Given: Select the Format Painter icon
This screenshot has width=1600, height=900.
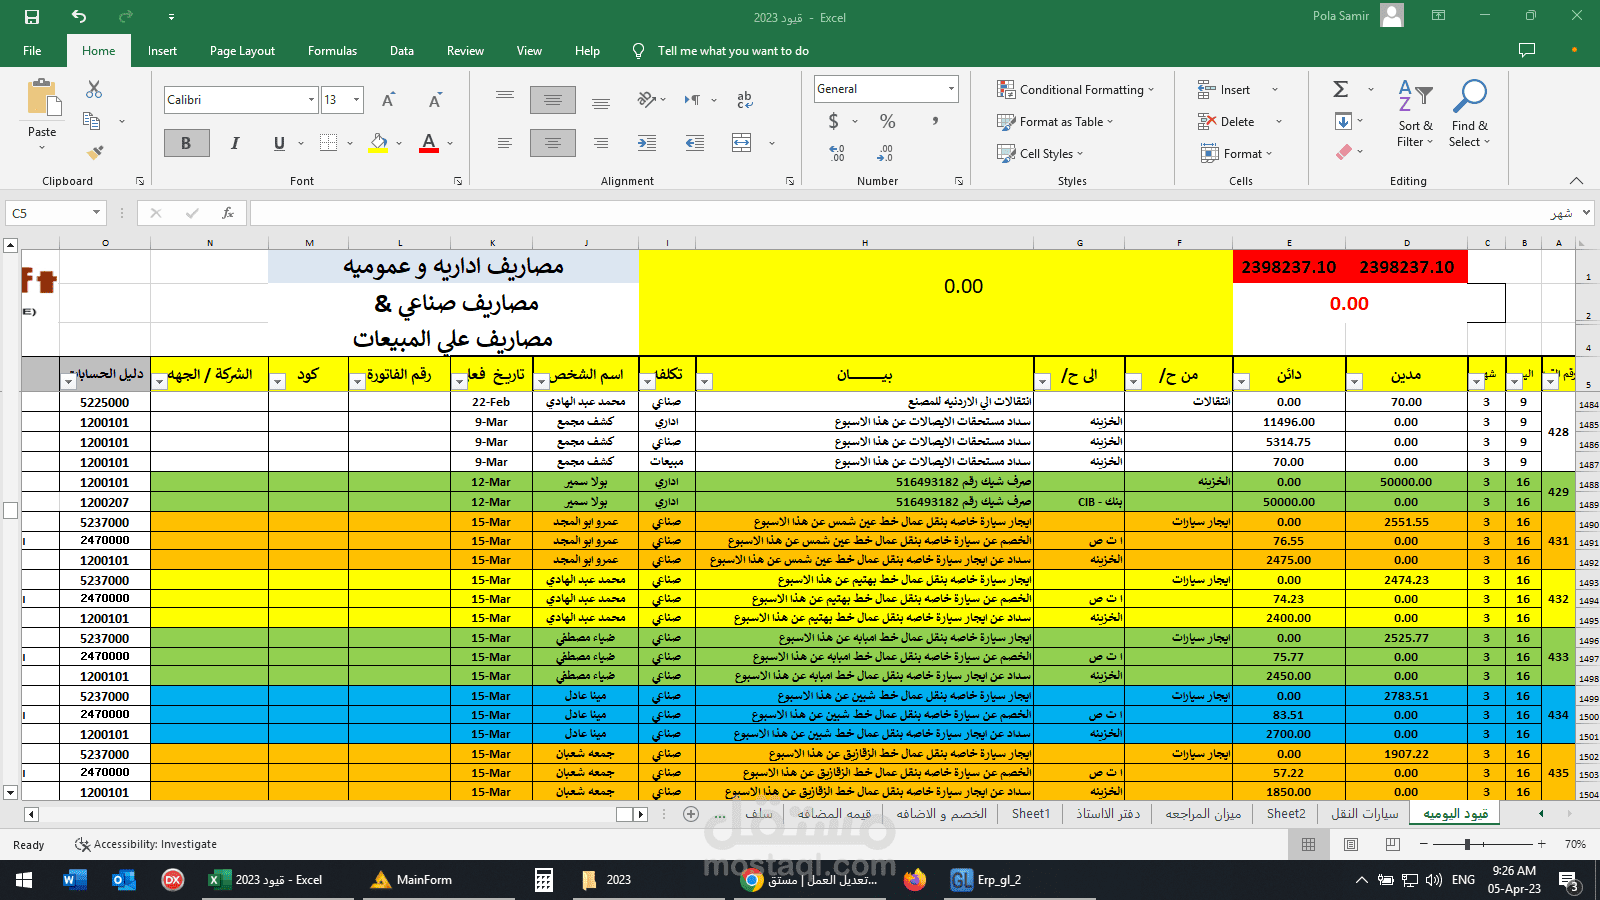Looking at the screenshot, I should click(x=94, y=152).
